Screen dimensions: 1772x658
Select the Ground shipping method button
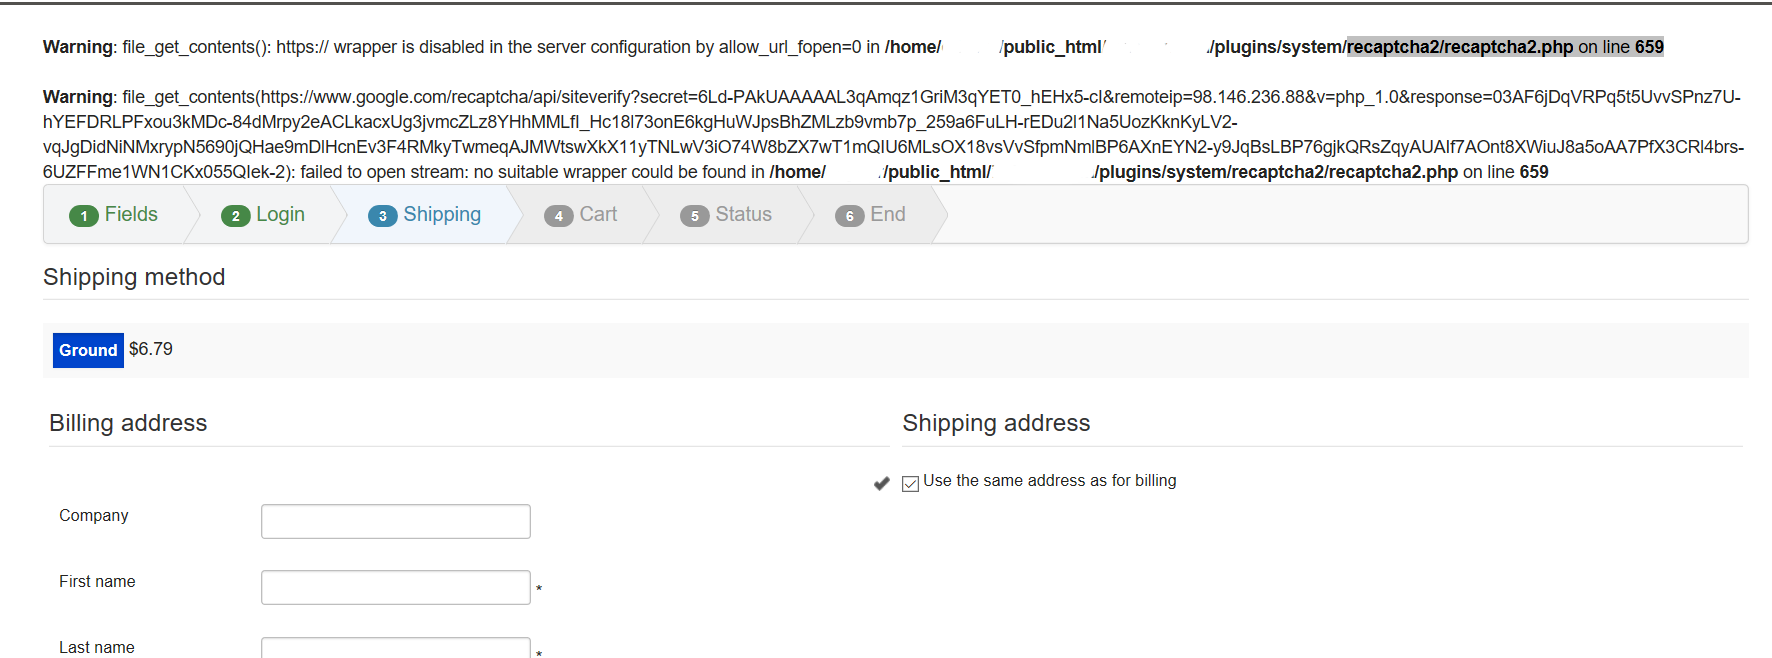[88, 350]
